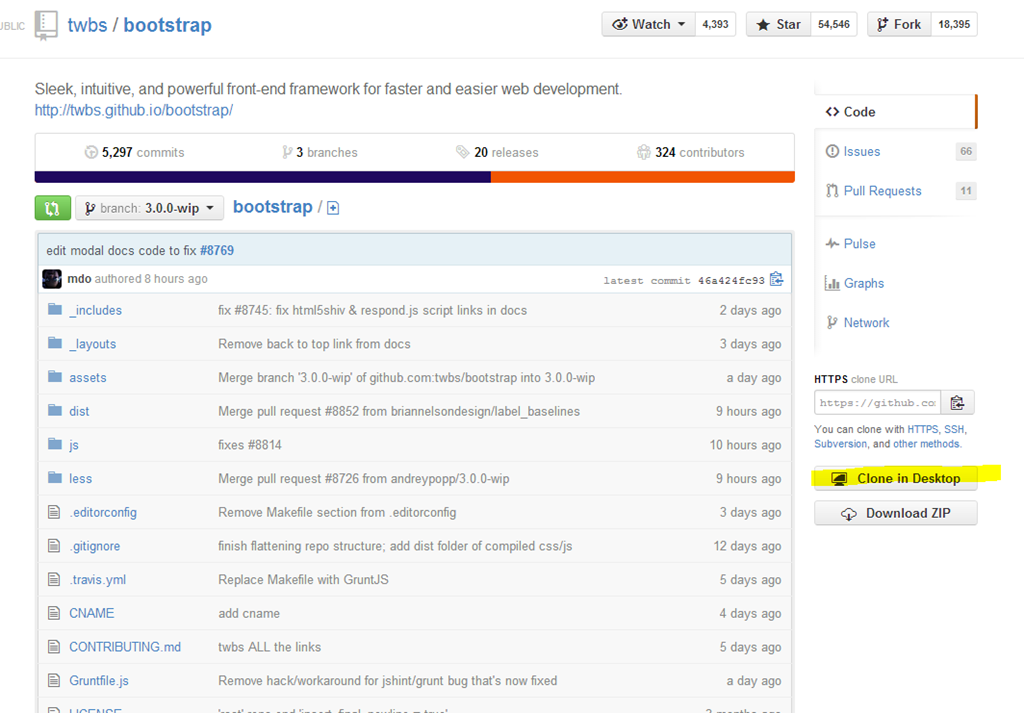Screen dimensions: 1024x713
Task: Open the Code tab
Action: 896,112
